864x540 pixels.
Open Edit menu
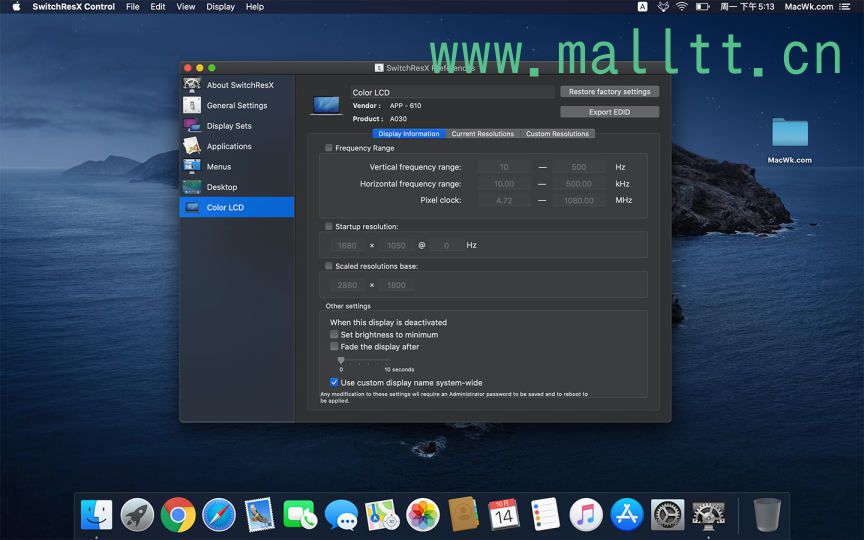(158, 7)
